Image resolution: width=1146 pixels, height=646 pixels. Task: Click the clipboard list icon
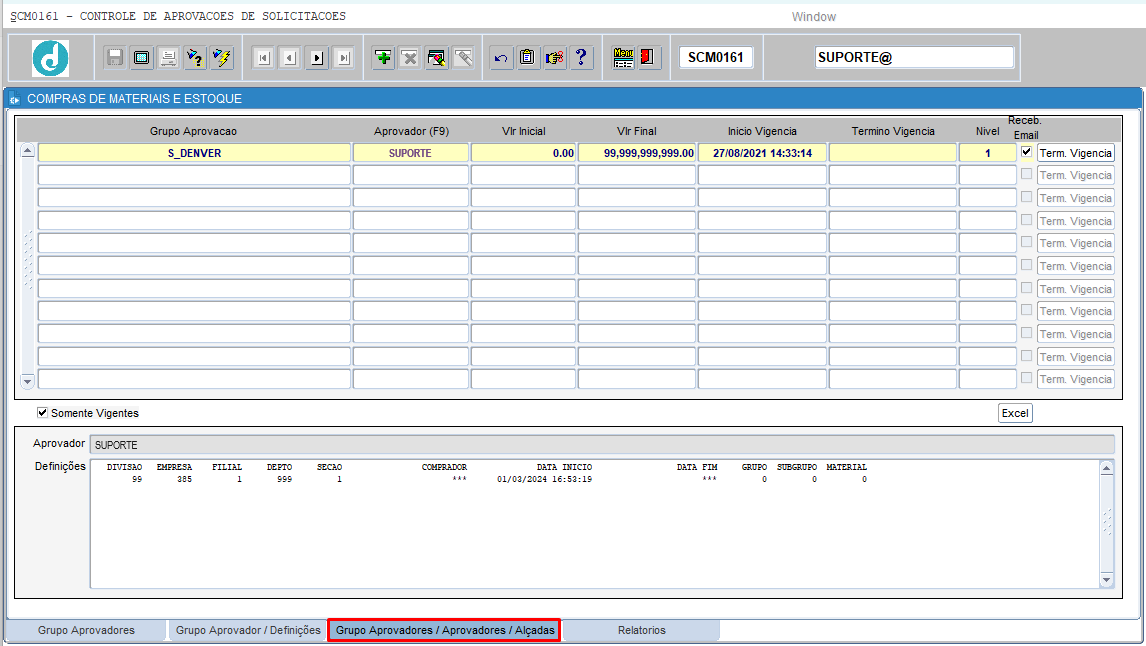coord(527,57)
